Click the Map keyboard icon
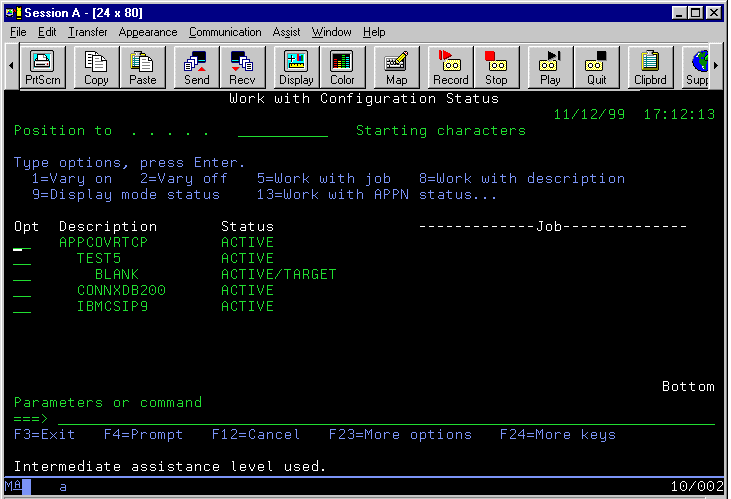731x499 pixels. [396, 68]
